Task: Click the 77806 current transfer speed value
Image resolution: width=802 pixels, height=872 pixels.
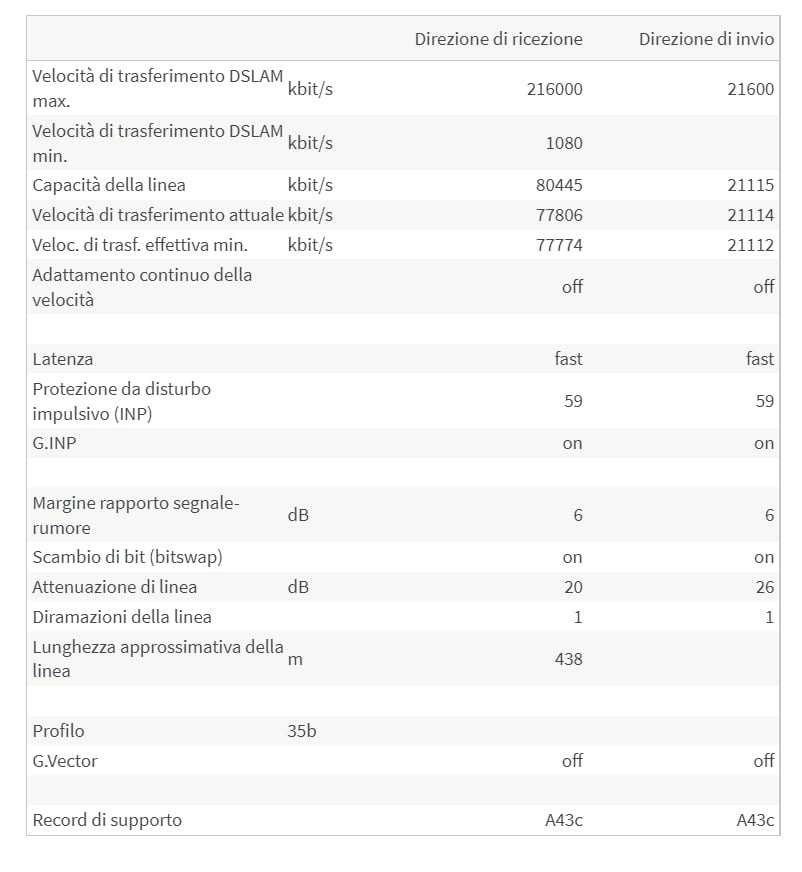Action: [559, 215]
